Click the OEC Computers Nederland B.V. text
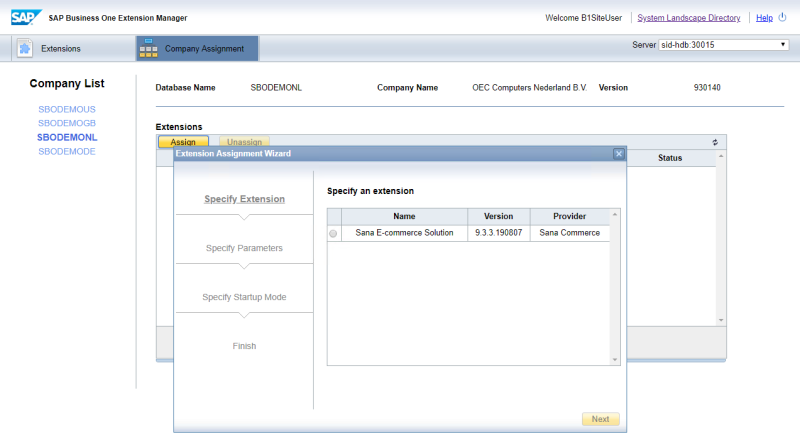800x437 pixels. point(530,88)
